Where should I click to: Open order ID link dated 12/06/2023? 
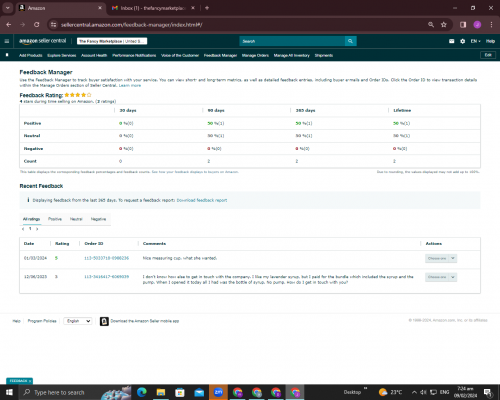tap(106, 277)
